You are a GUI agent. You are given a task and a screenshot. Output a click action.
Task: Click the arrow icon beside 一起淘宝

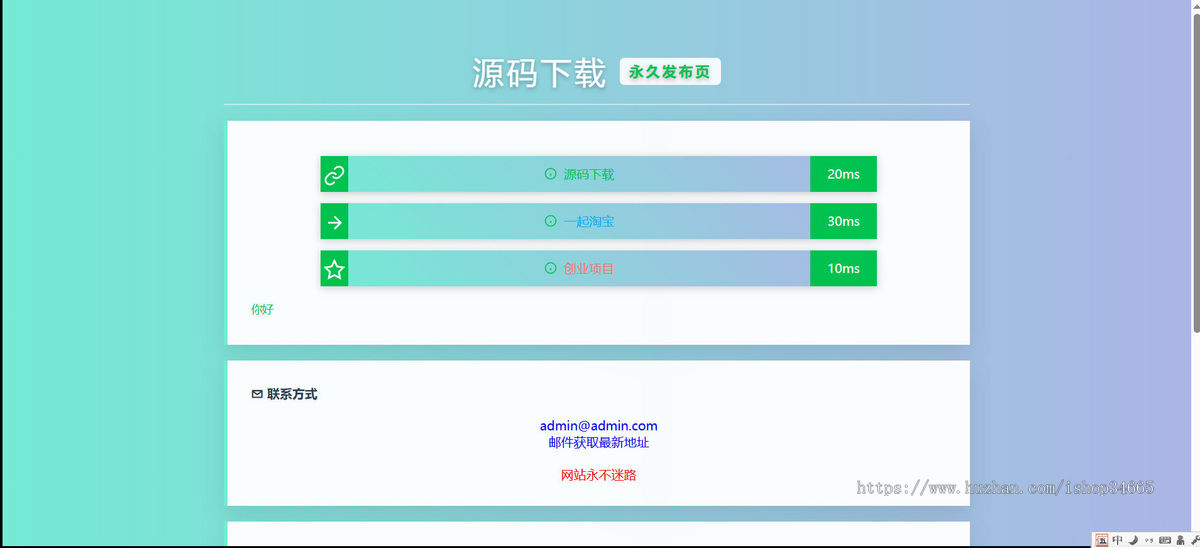(x=334, y=221)
